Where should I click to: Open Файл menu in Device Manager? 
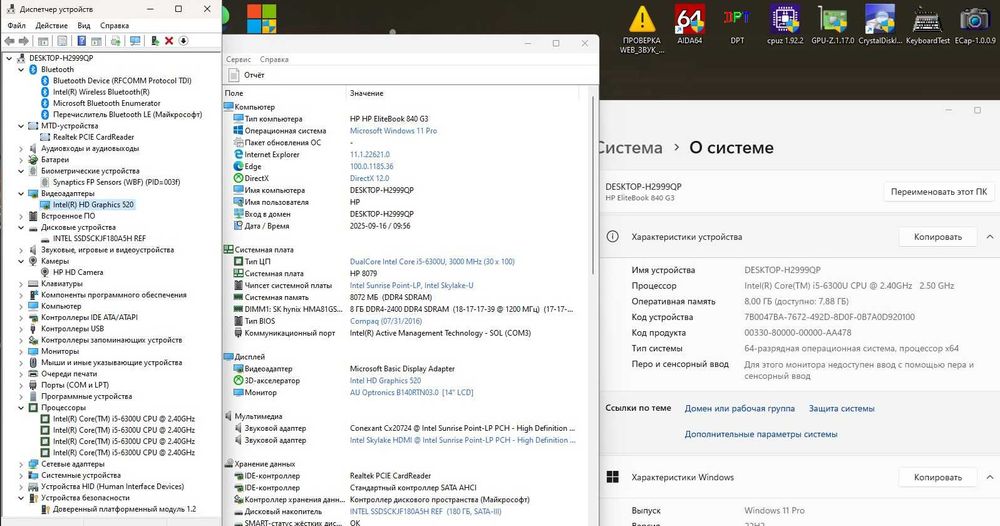coord(17,26)
